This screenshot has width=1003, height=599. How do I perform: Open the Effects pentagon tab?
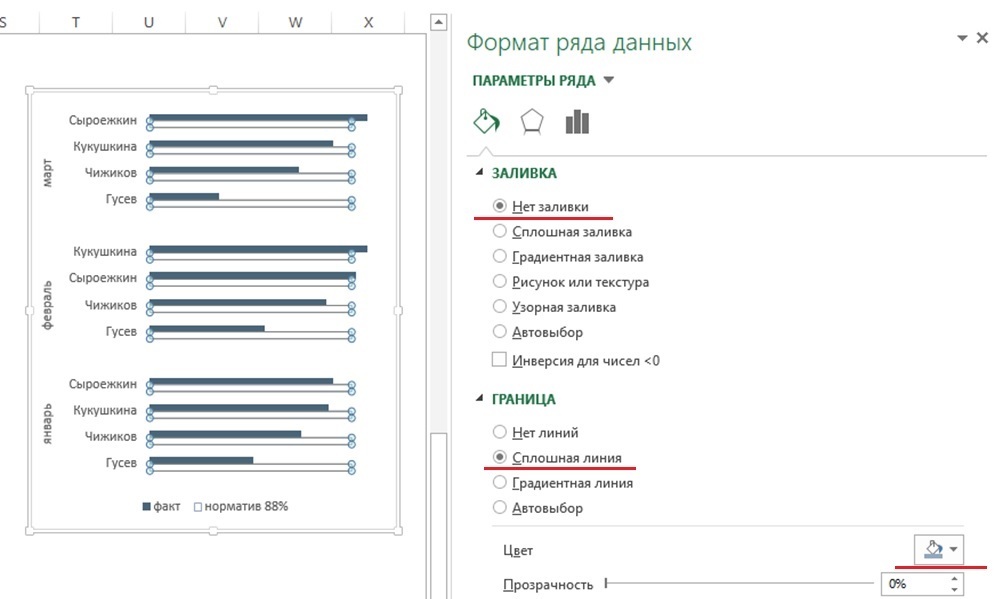tap(532, 122)
